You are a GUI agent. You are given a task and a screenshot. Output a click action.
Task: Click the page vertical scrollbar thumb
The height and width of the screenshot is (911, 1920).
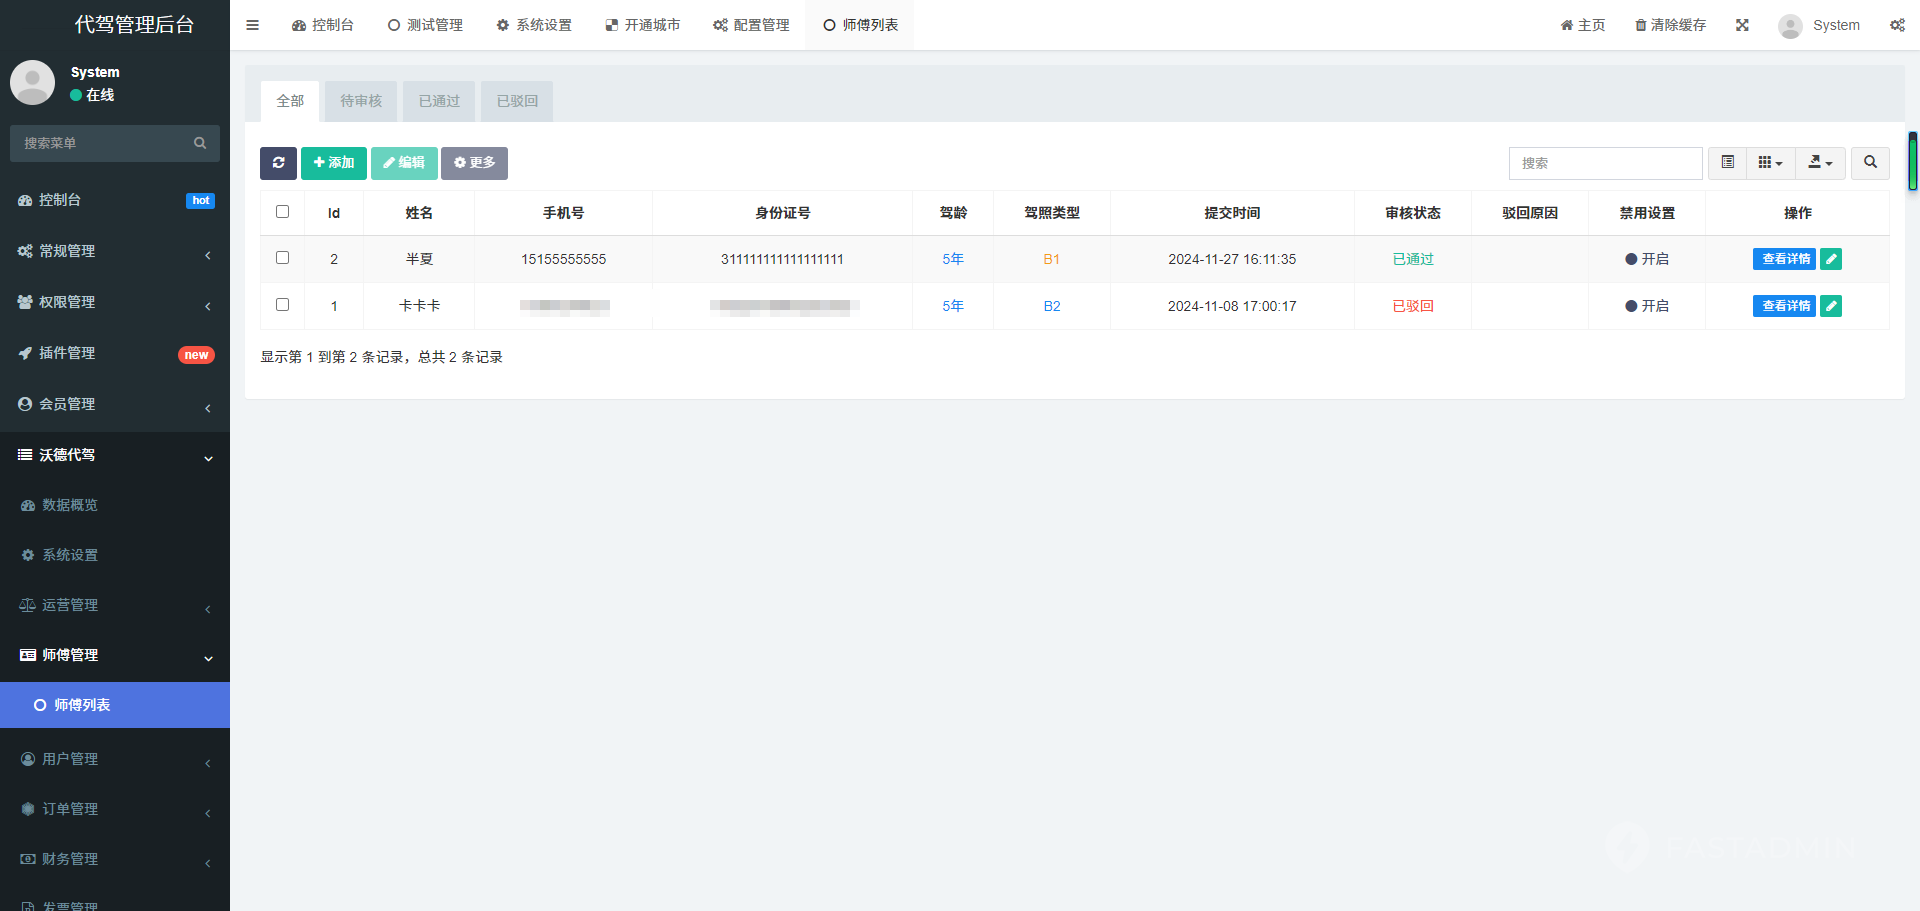(1912, 161)
